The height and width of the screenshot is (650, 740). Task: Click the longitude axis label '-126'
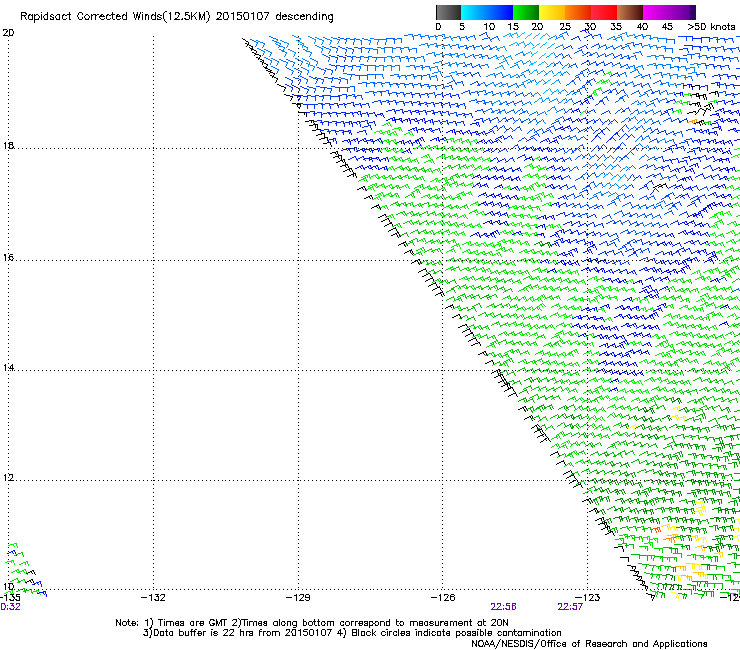pyautogui.click(x=443, y=598)
